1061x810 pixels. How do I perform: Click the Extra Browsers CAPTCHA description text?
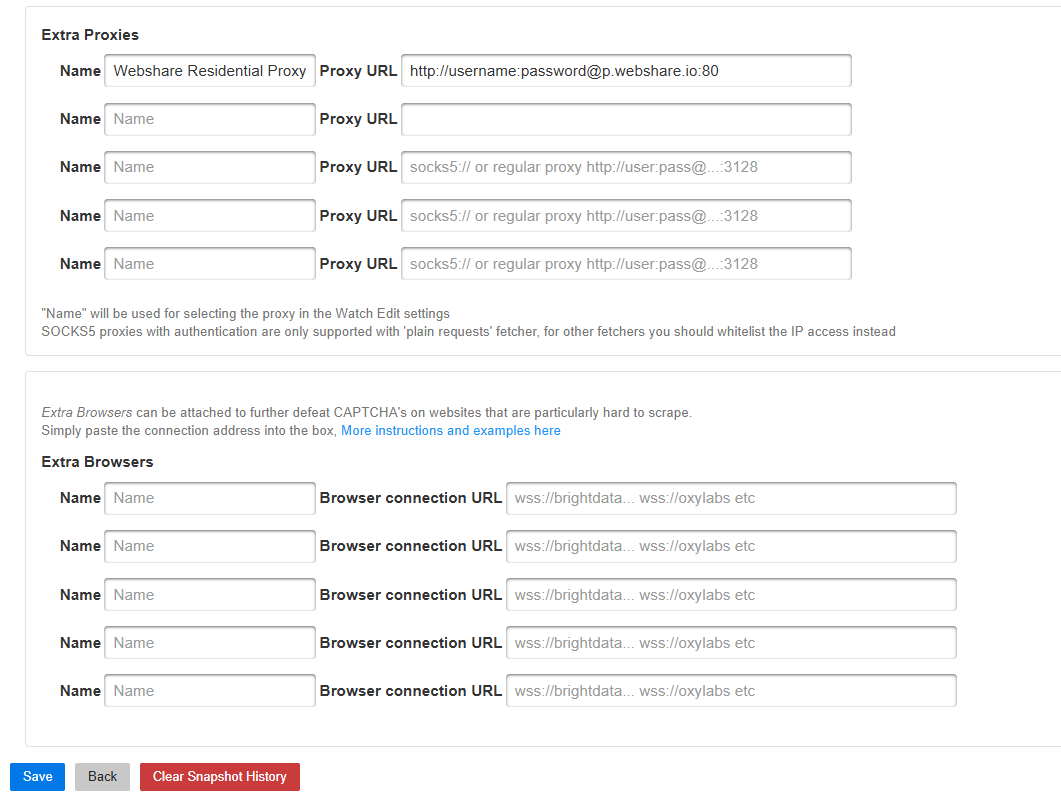pyautogui.click(x=367, y=412)
